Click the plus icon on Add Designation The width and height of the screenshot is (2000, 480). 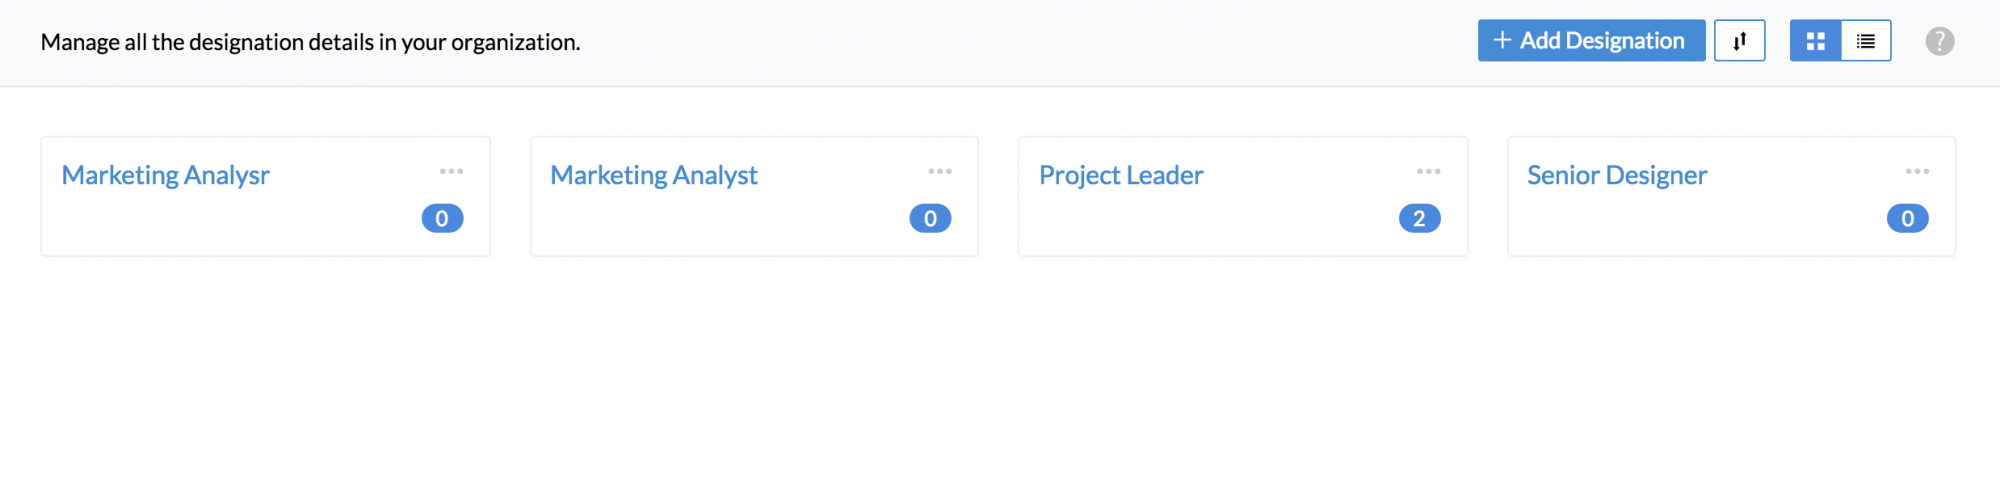pyautogui.click(x=1501, y=40)
